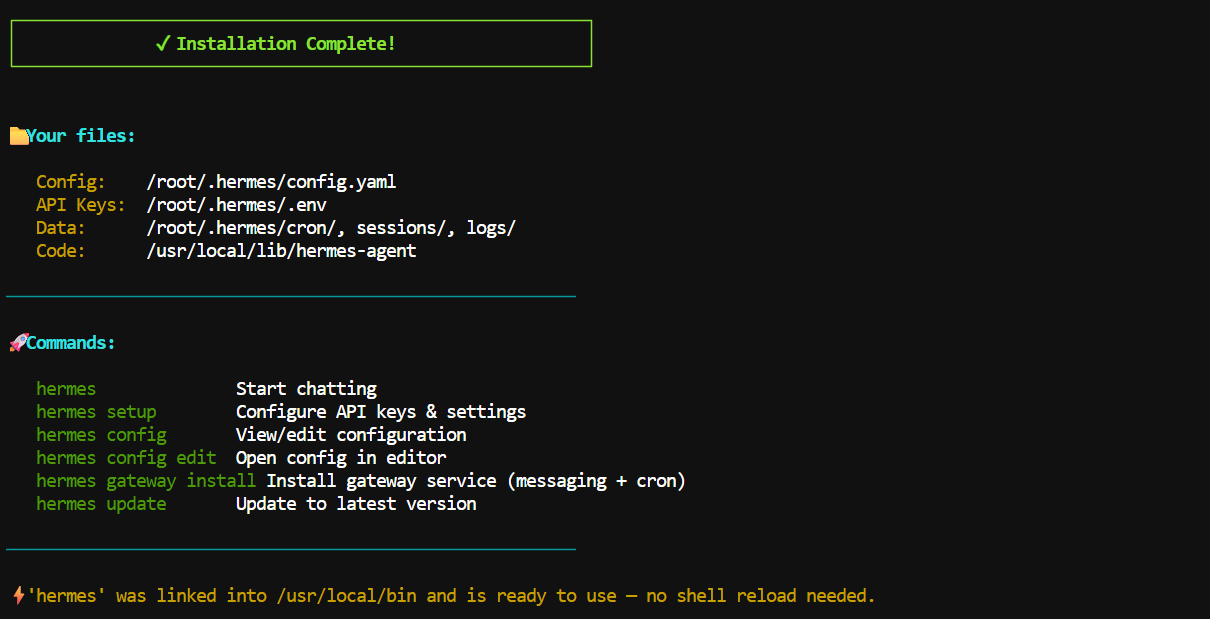Image resolution: width=1210 pixels, height=619 pixels.
Task: Click the green checkmark in Installation Complete
Action: pos(163,44)
